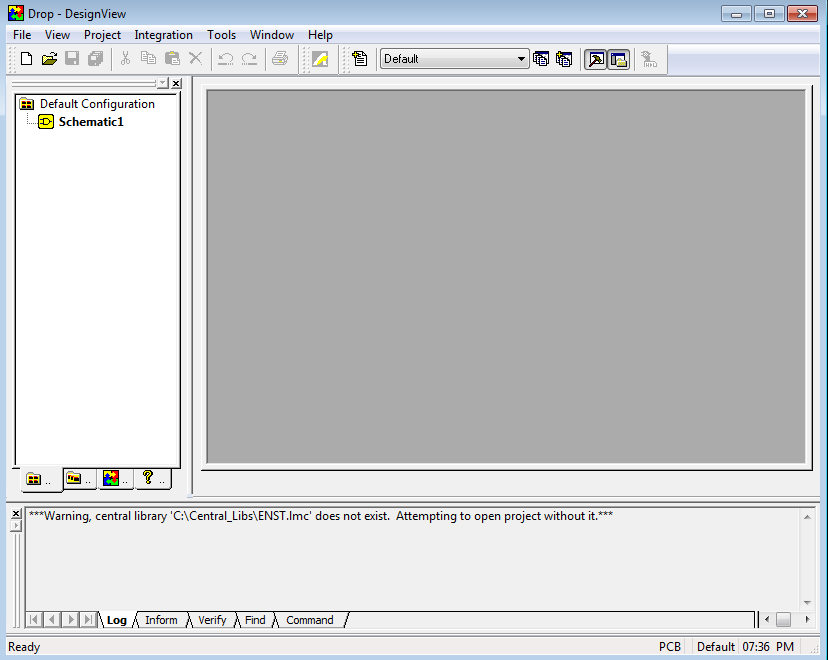Viewport: 828px width, 660px height.
Task: Open the Project menu
Action: 102,35
